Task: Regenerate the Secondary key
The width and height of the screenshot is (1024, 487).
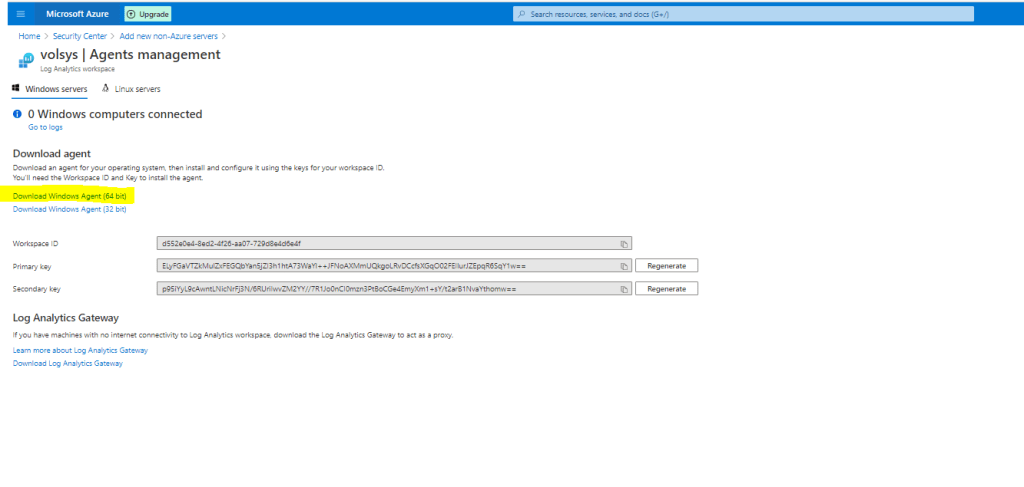Action: pyautogui.click(x=667, y=289)
